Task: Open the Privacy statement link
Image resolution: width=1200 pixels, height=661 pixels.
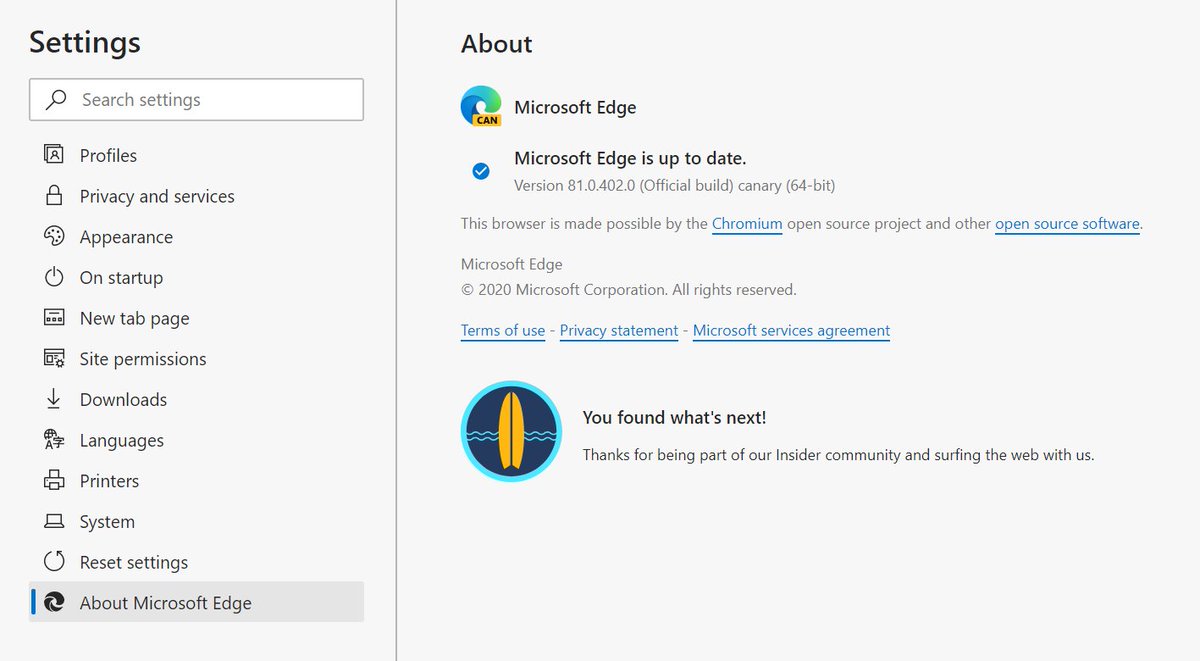Action: 619,331
